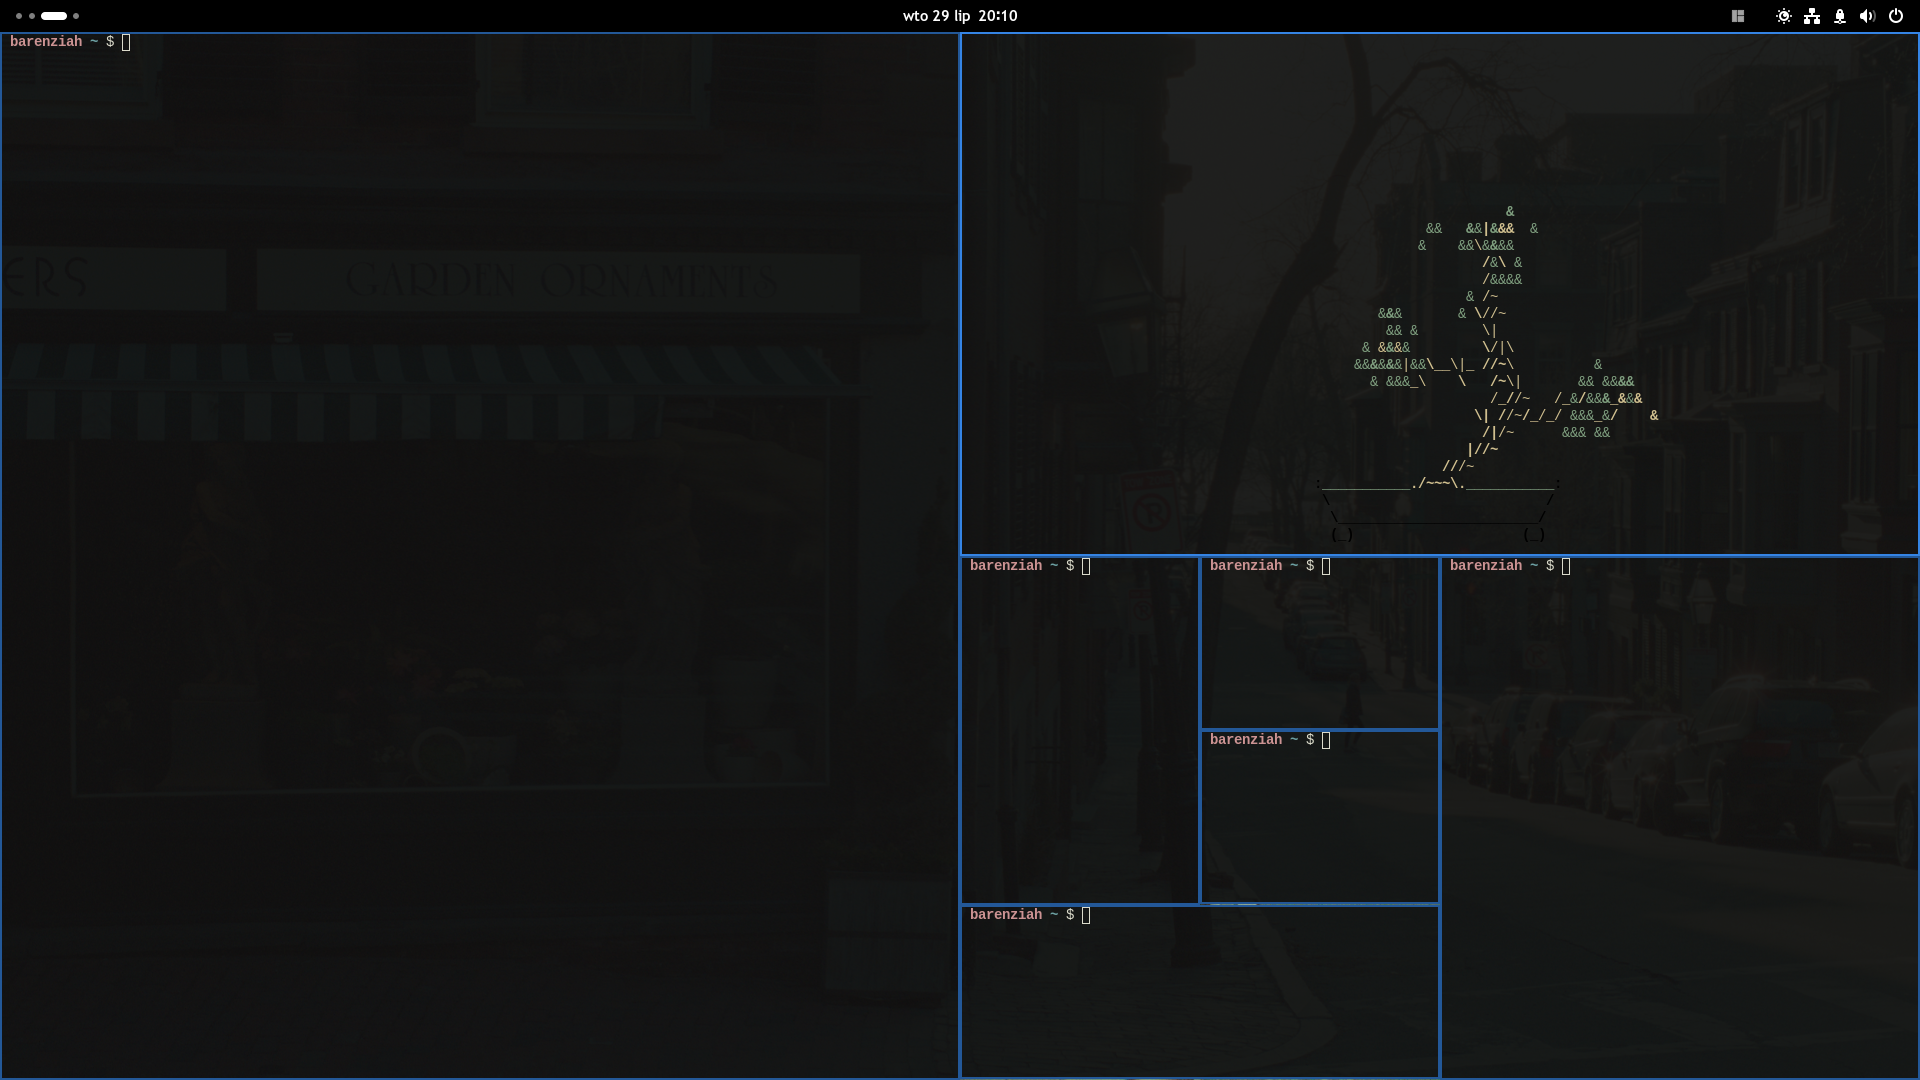
Task: Switch to the first workspace dot
Action: (19, 16)
